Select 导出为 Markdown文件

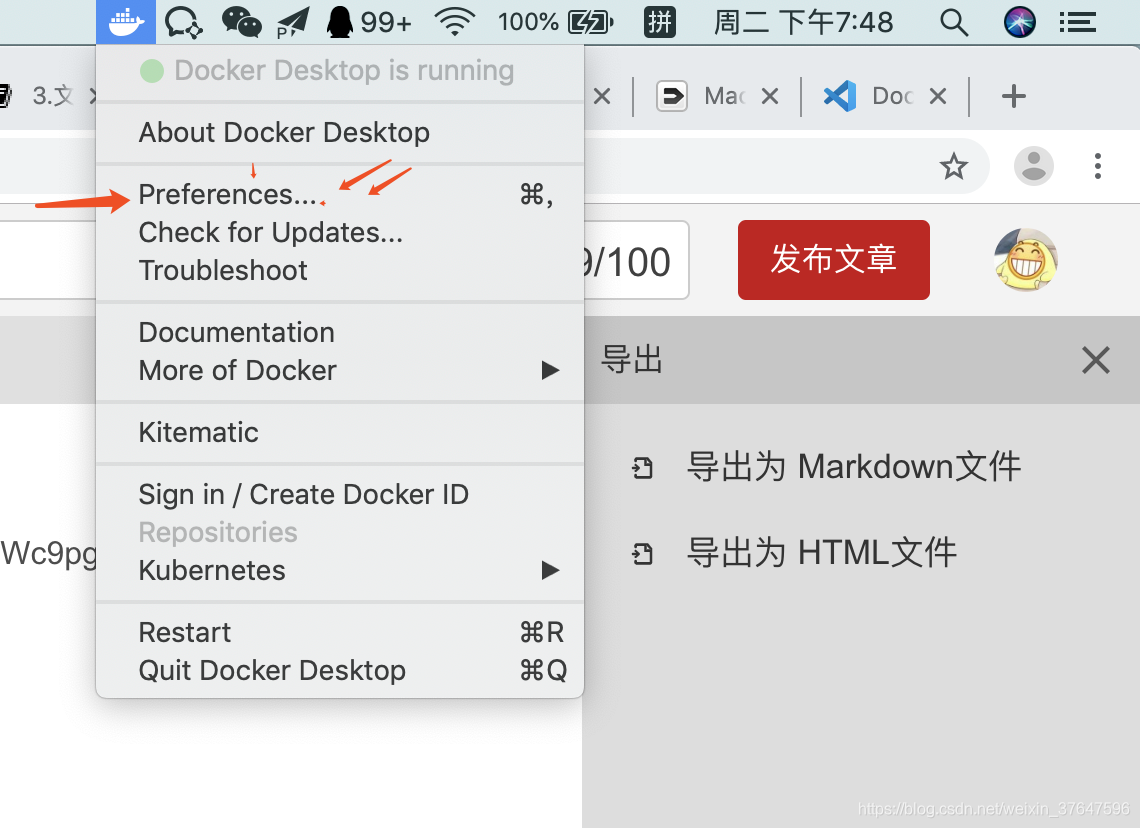point(854,466)
